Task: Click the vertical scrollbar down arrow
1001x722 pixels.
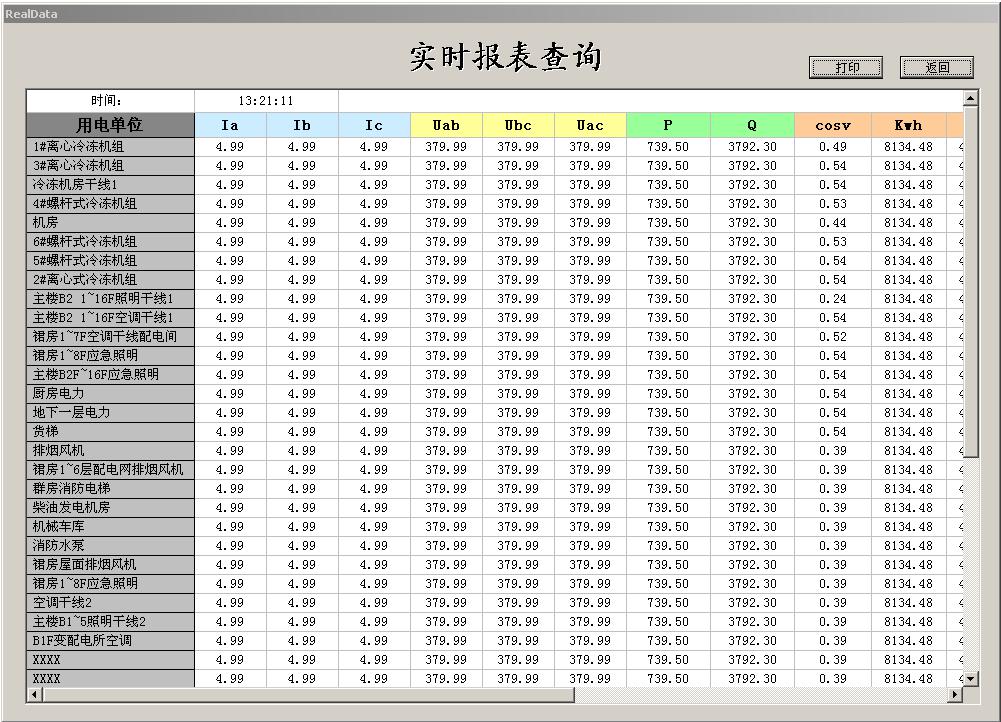Action: tap(970, 679)
